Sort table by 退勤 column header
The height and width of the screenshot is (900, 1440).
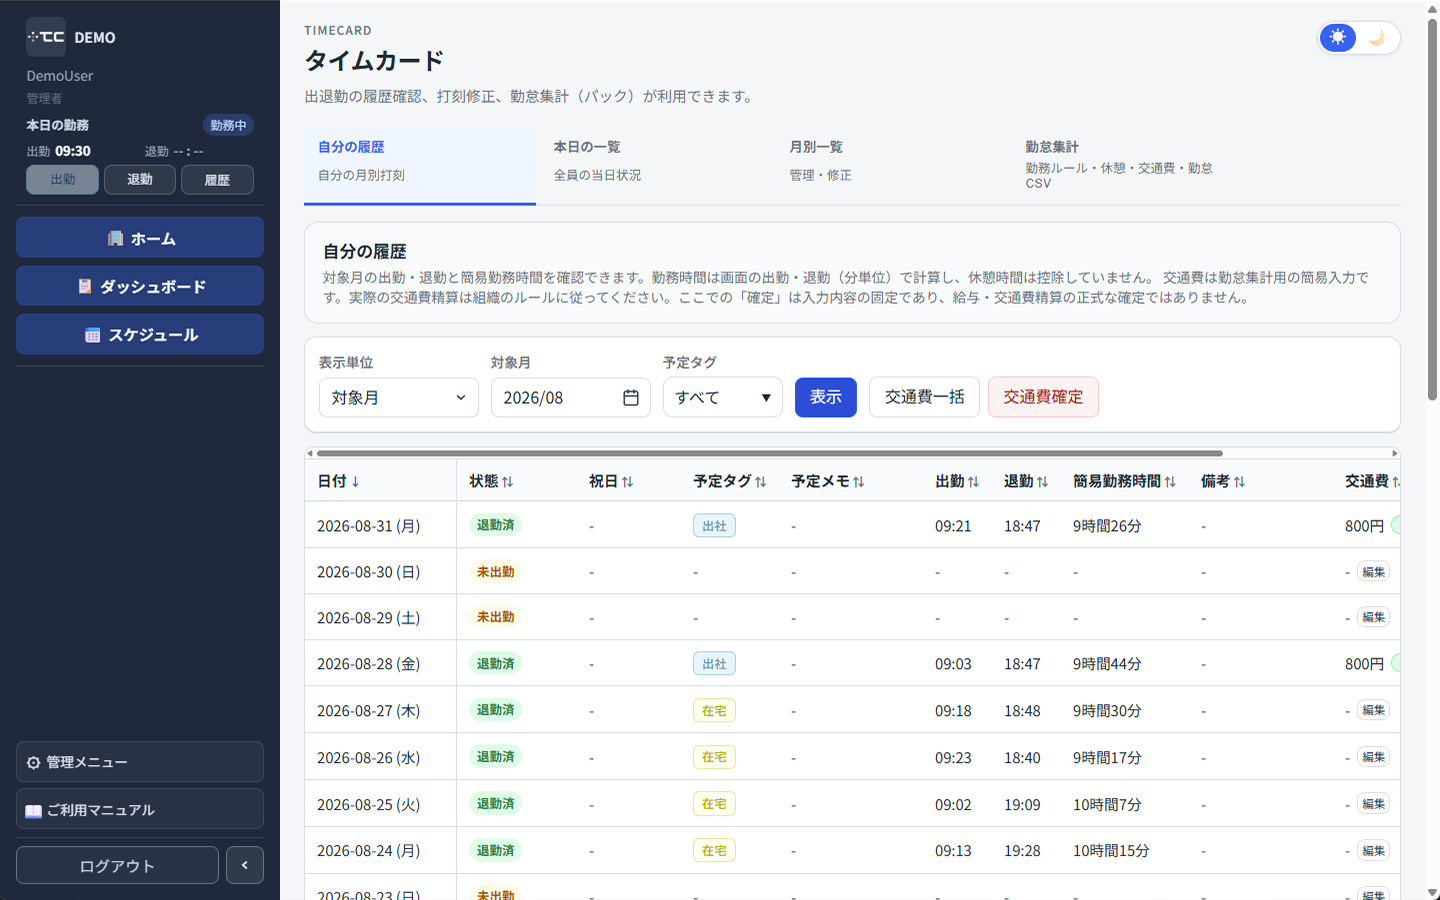(1026, 481)
